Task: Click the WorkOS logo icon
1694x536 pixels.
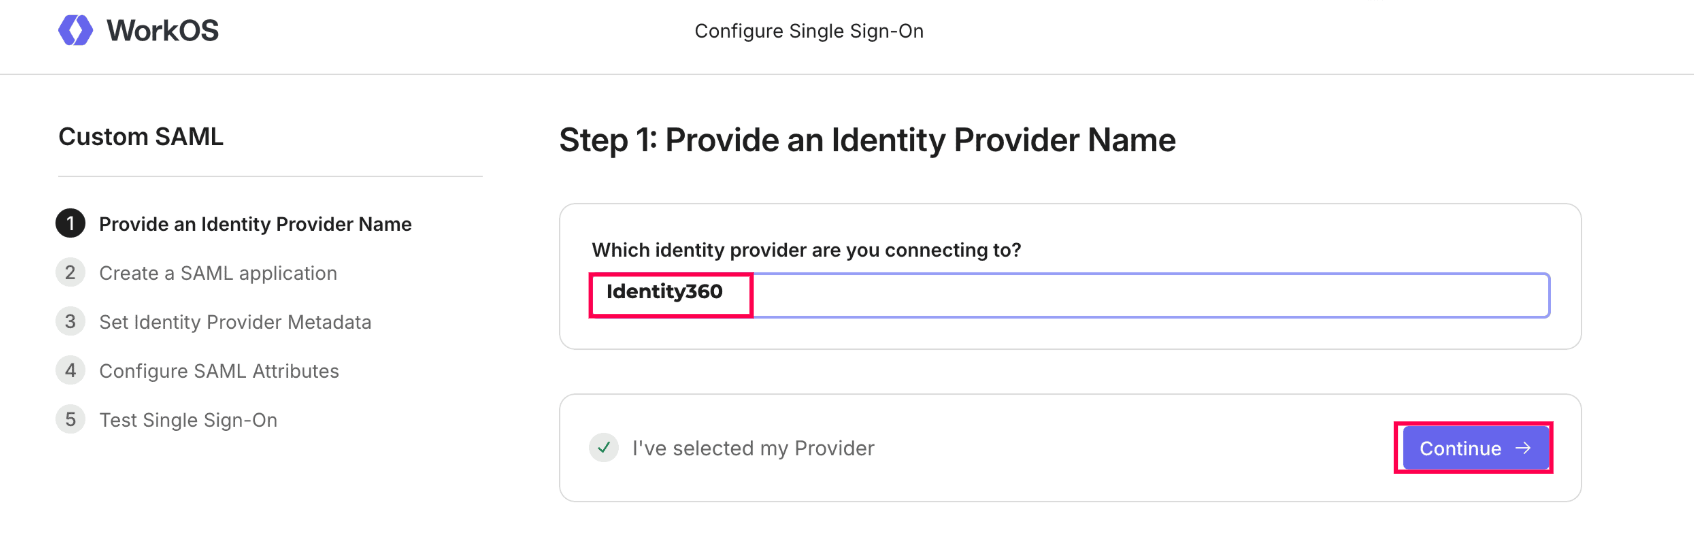Action: point(75,30)
